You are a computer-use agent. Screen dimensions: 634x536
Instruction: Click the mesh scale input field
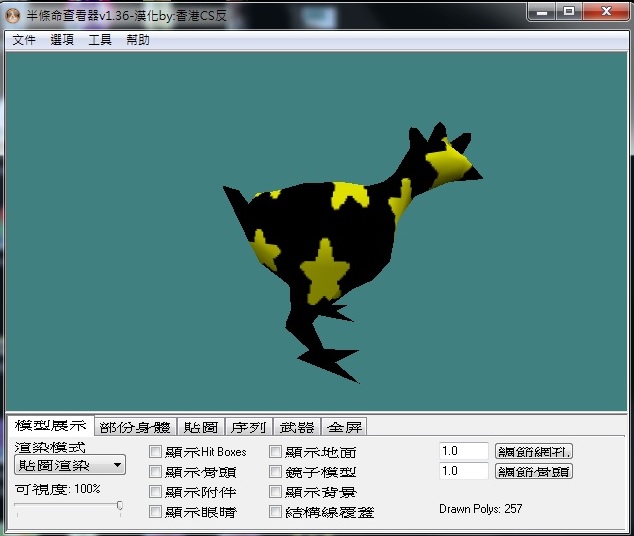(x=463, y=451)
